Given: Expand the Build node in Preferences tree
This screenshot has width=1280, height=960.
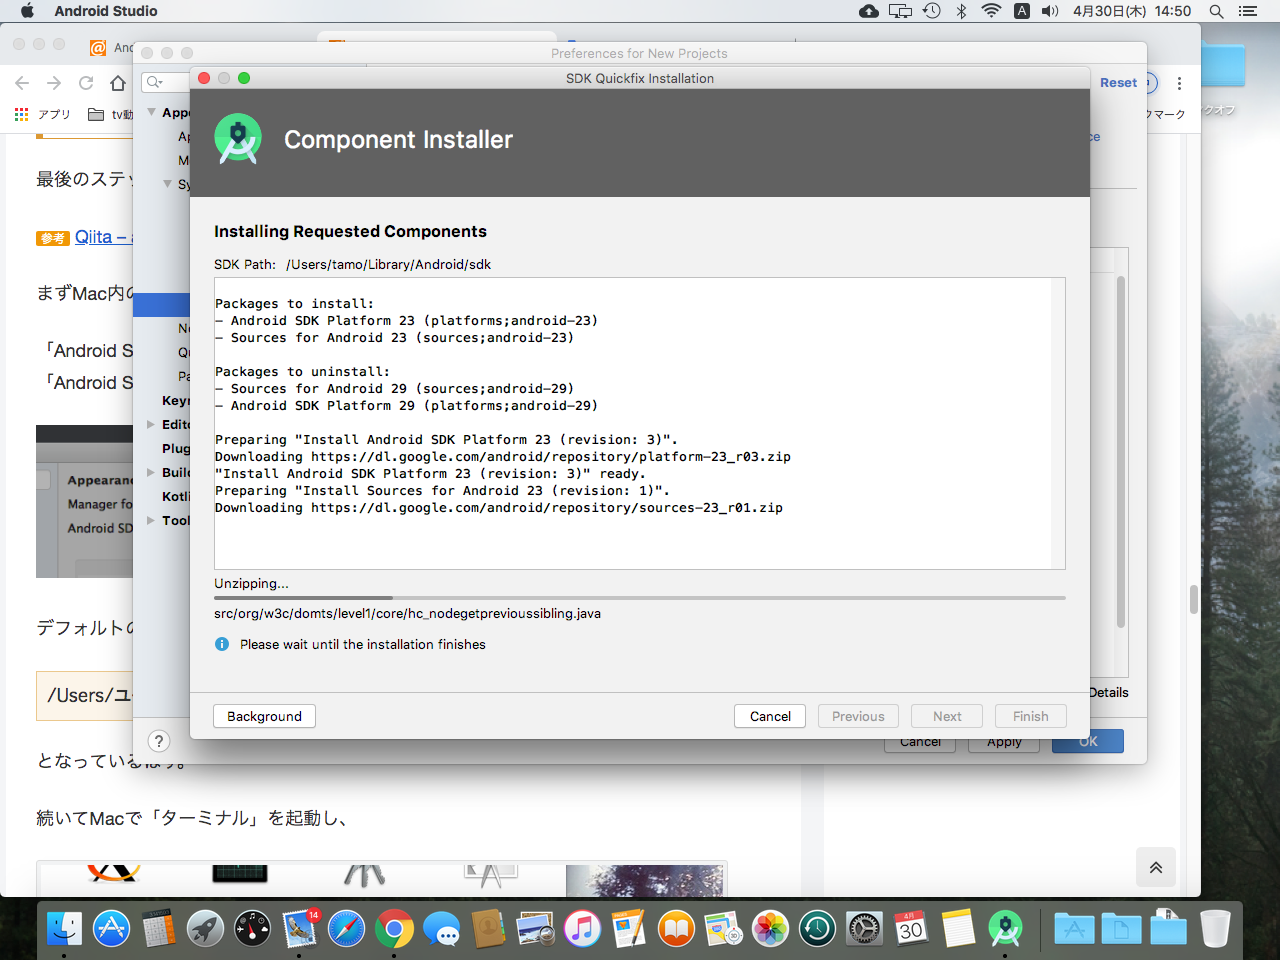Looking at the screenshot, I should (151, 472).
